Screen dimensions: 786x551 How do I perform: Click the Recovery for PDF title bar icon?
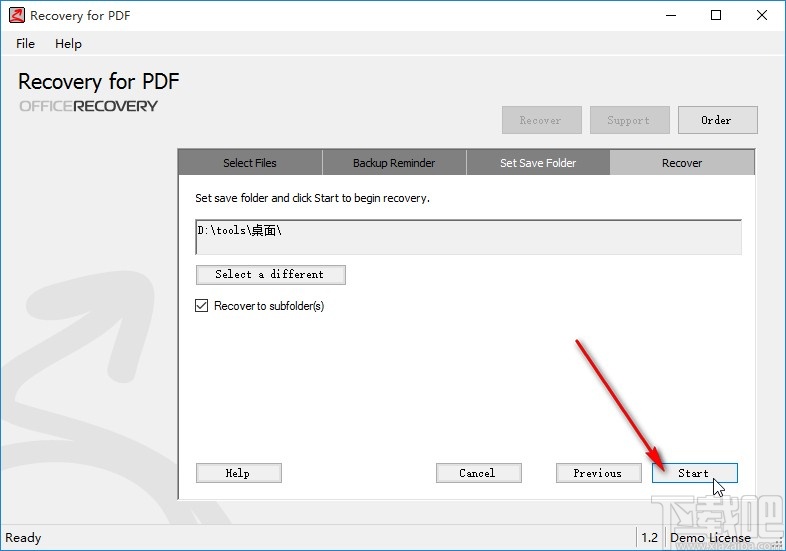click(x=16, y=15)
